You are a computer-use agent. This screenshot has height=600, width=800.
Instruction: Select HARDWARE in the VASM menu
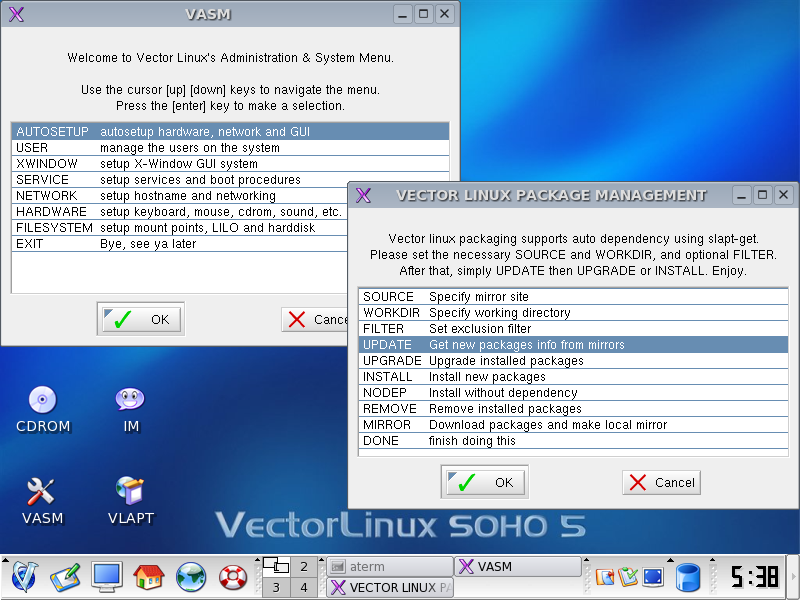(x=180, y=212)
